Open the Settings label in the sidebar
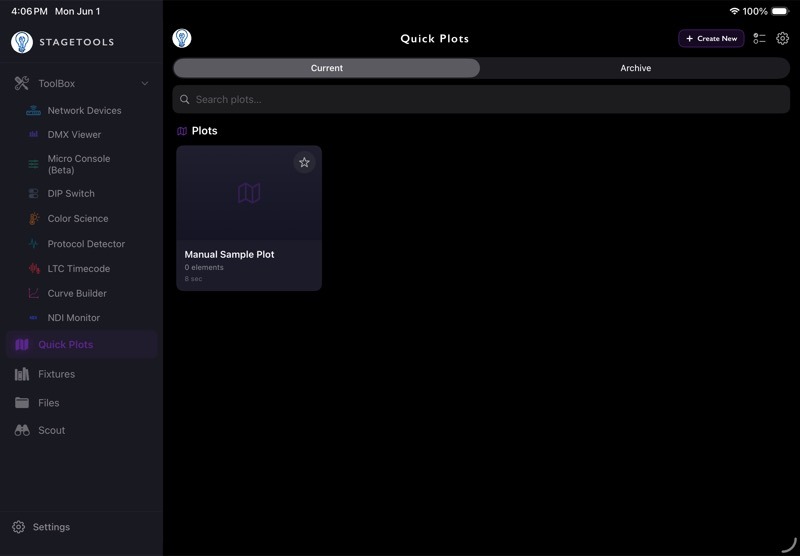This screenshot has height=556, width=800. point(51,527)
